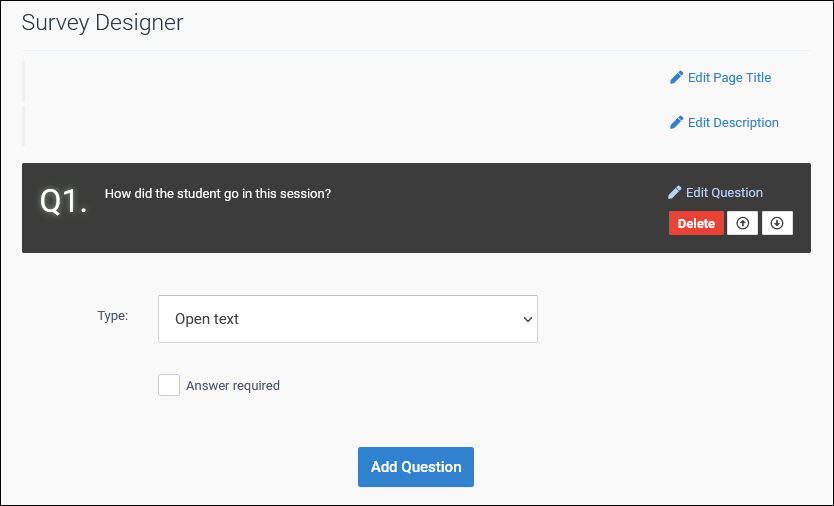The image size is (834, 506).
Task: Move question Q1 up with the arrow
Action: [742, 223]
